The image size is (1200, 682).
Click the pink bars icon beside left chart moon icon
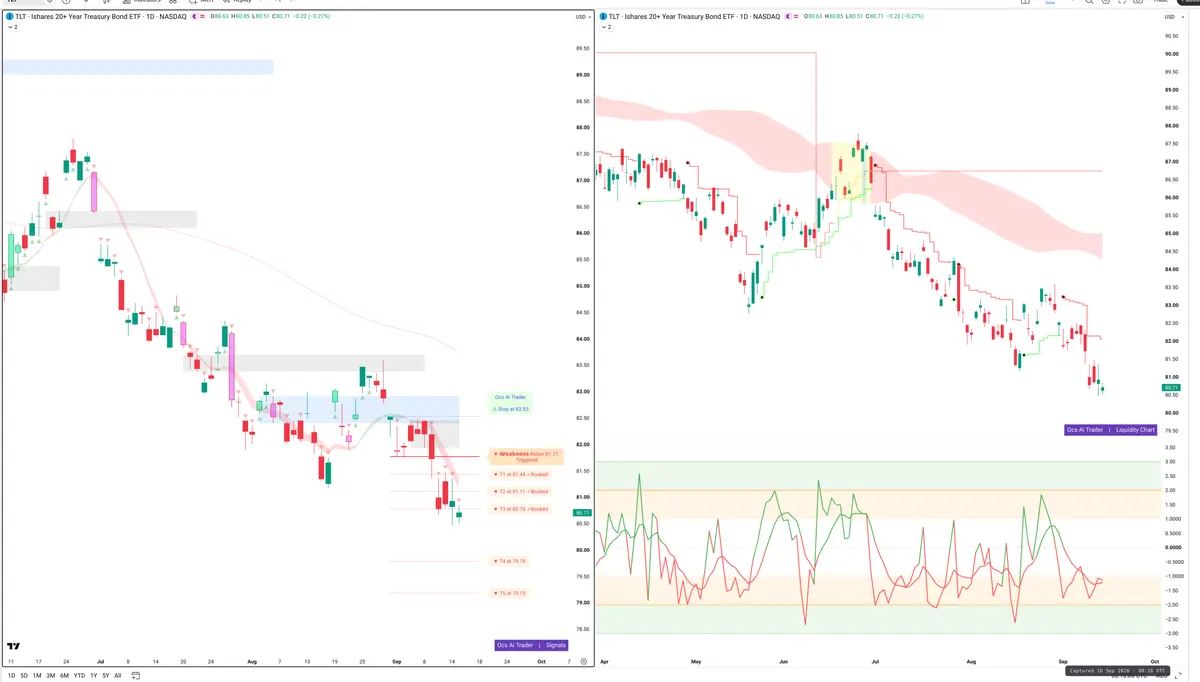point(203,17)
